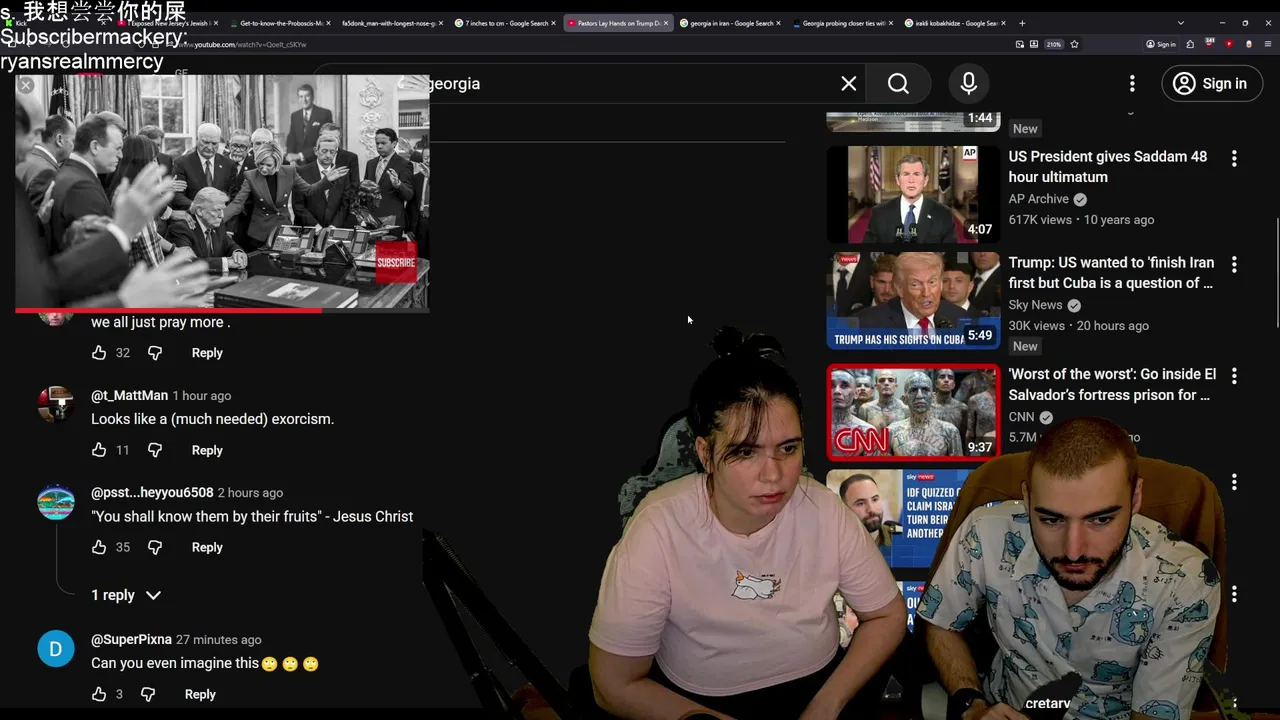The height and width of the screenshot is (720, 1280).
Task: Close the '7 inches to cm' tab
Action: pos(553,23)
